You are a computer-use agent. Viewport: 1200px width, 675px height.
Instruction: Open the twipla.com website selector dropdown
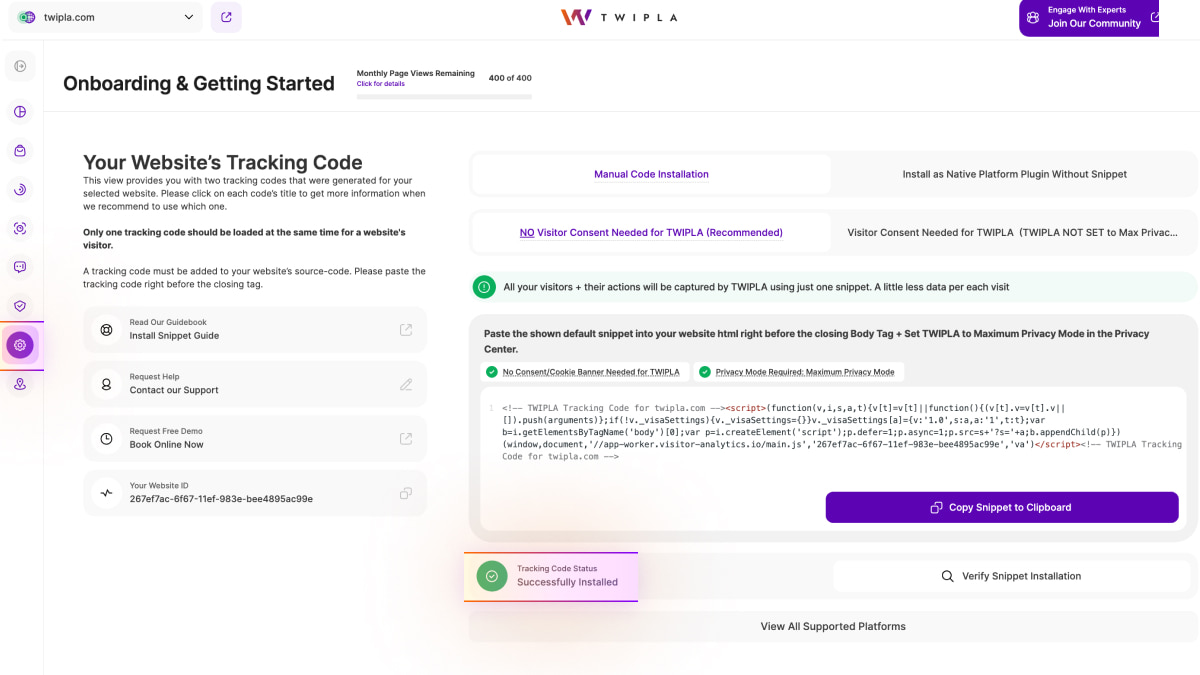pyautogui.click(x=104, y=17)
